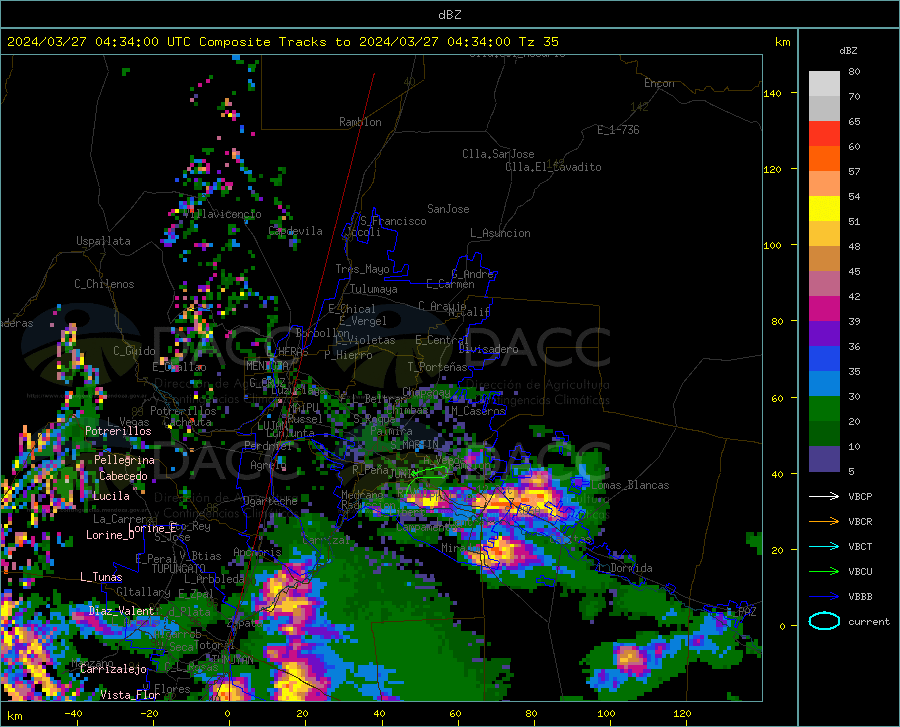The image size is (900, 727).
Task: Click the orange VBCR arrow legend icon
Action: pyautogui.click(x=824, y=521)
